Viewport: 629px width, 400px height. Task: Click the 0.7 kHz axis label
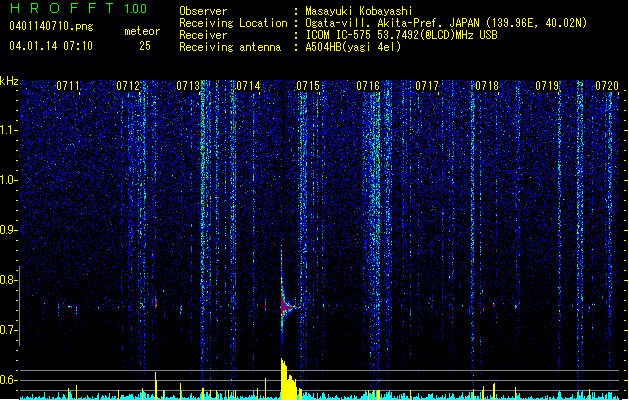(x=9, y=330)
